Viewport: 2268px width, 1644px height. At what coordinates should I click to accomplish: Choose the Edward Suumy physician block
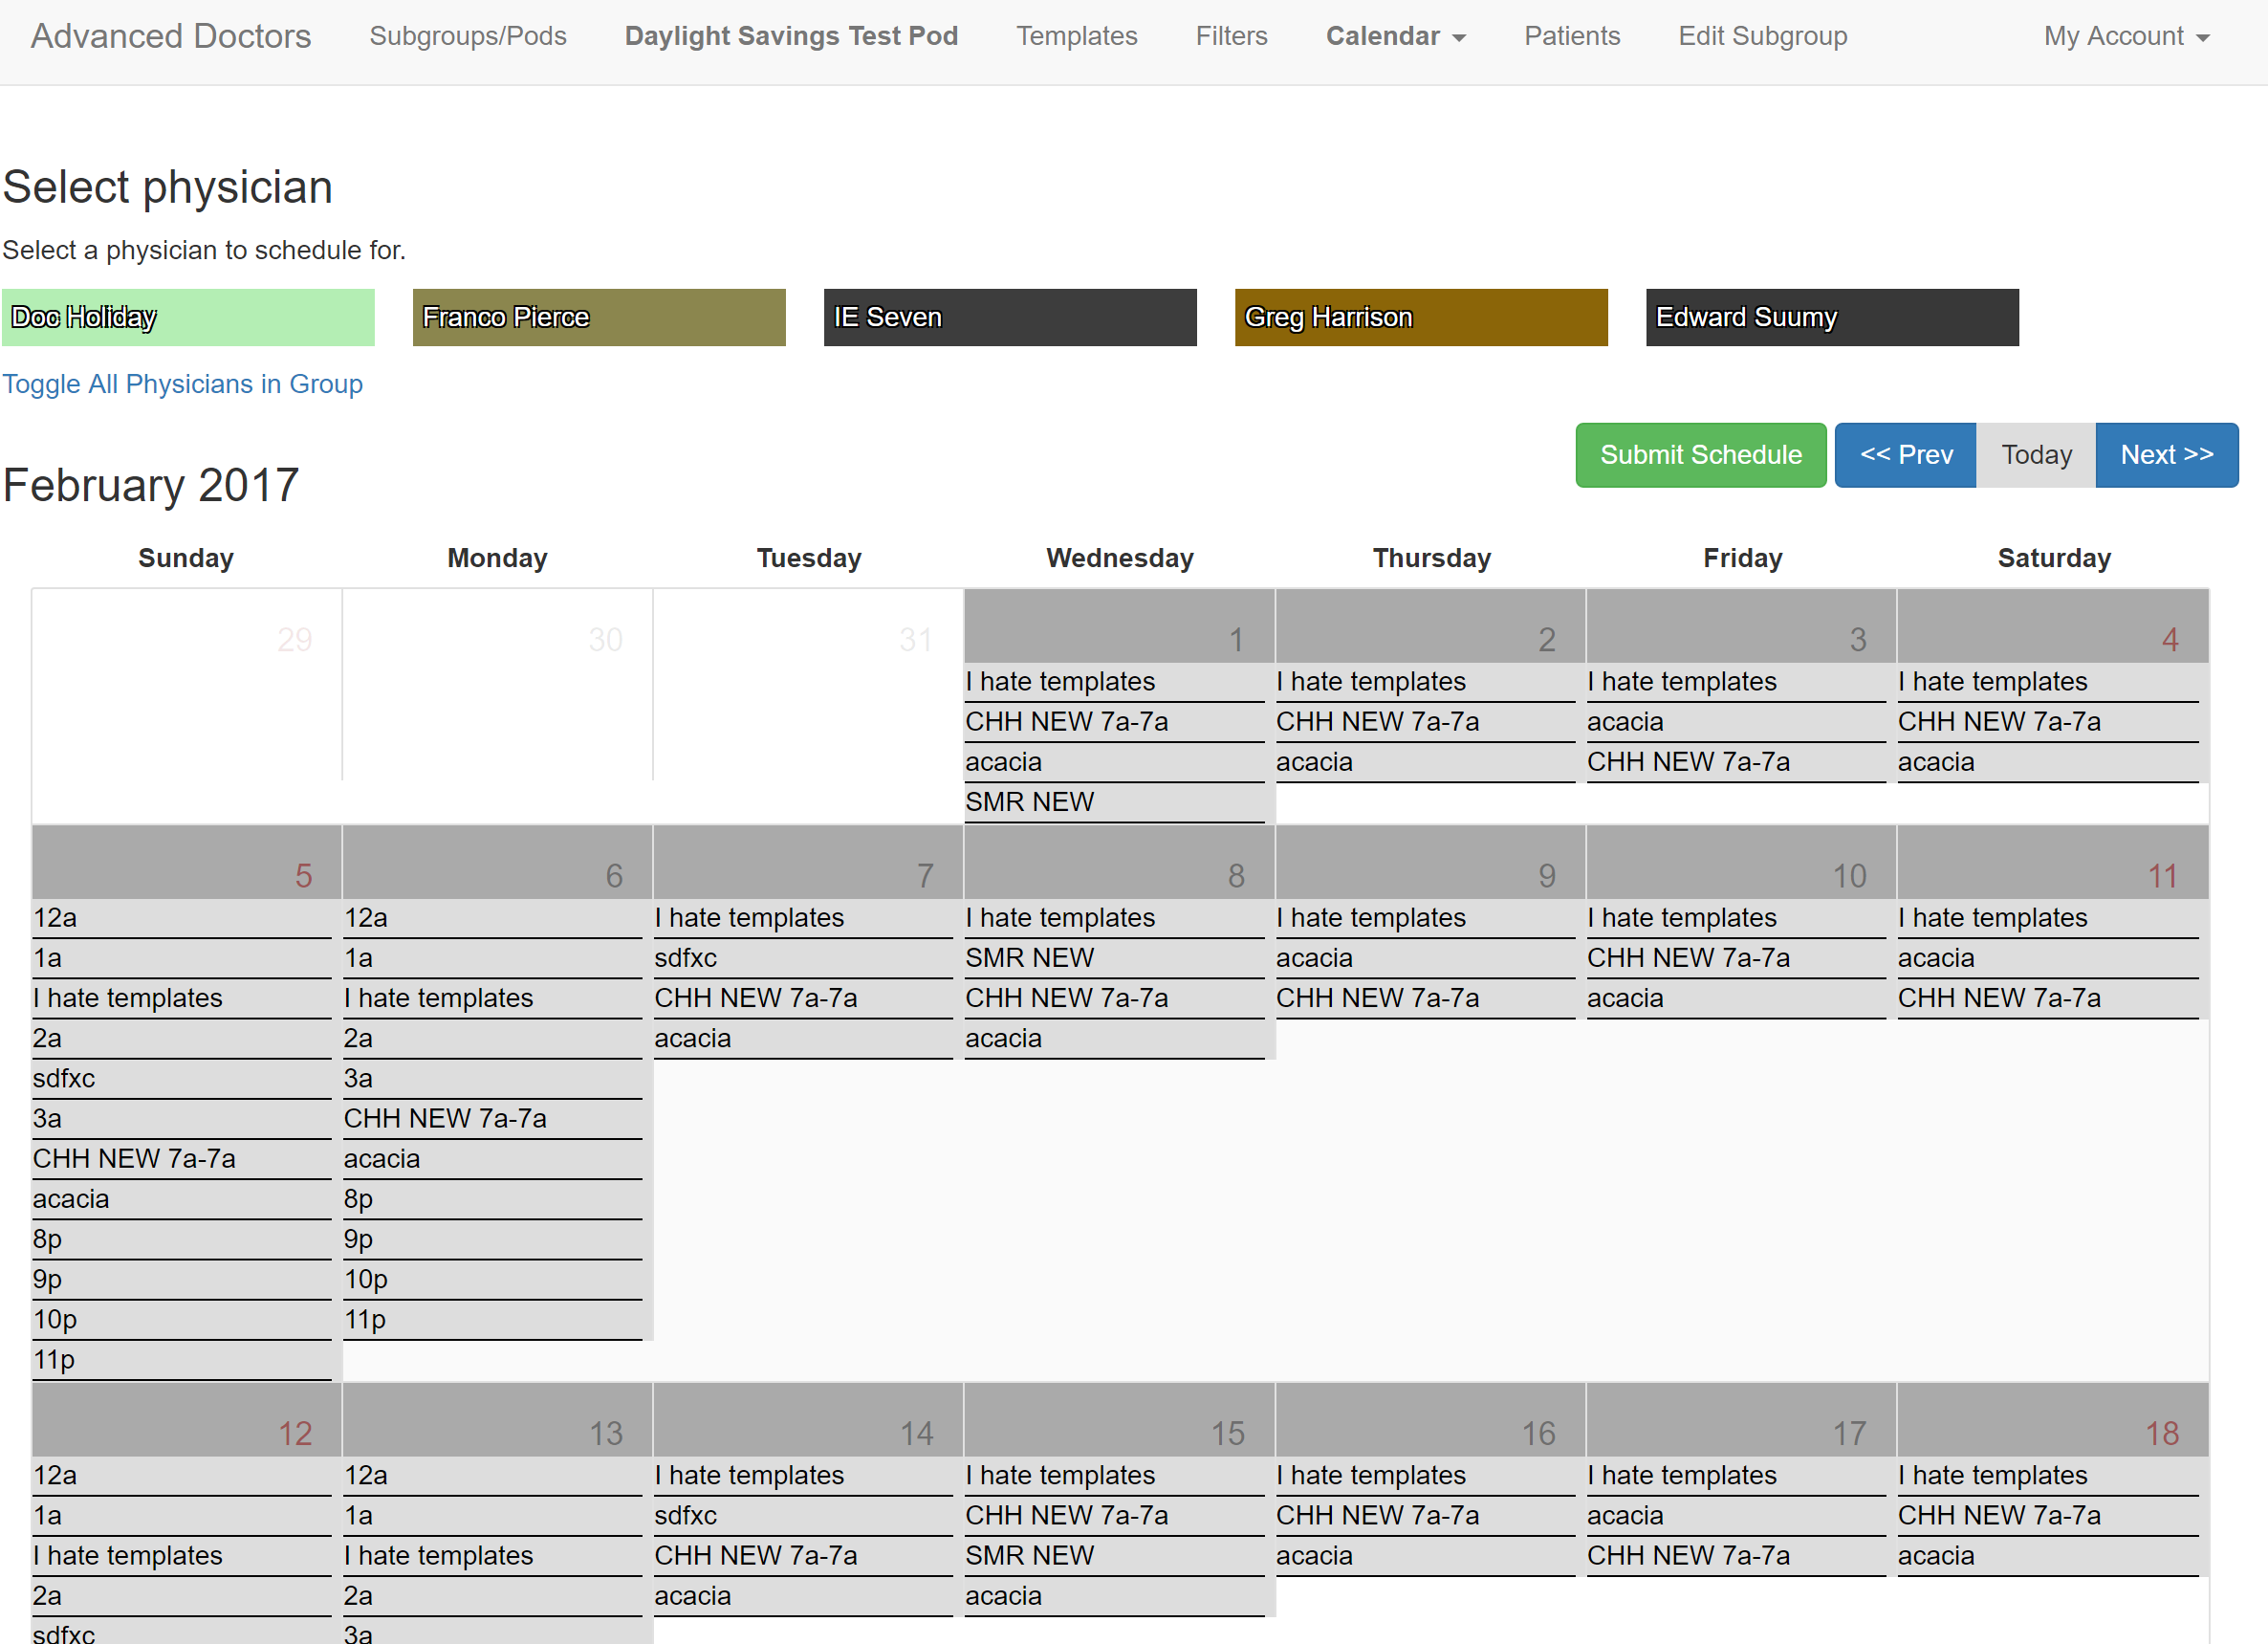pyautogui.click(x=1831, y=317)
